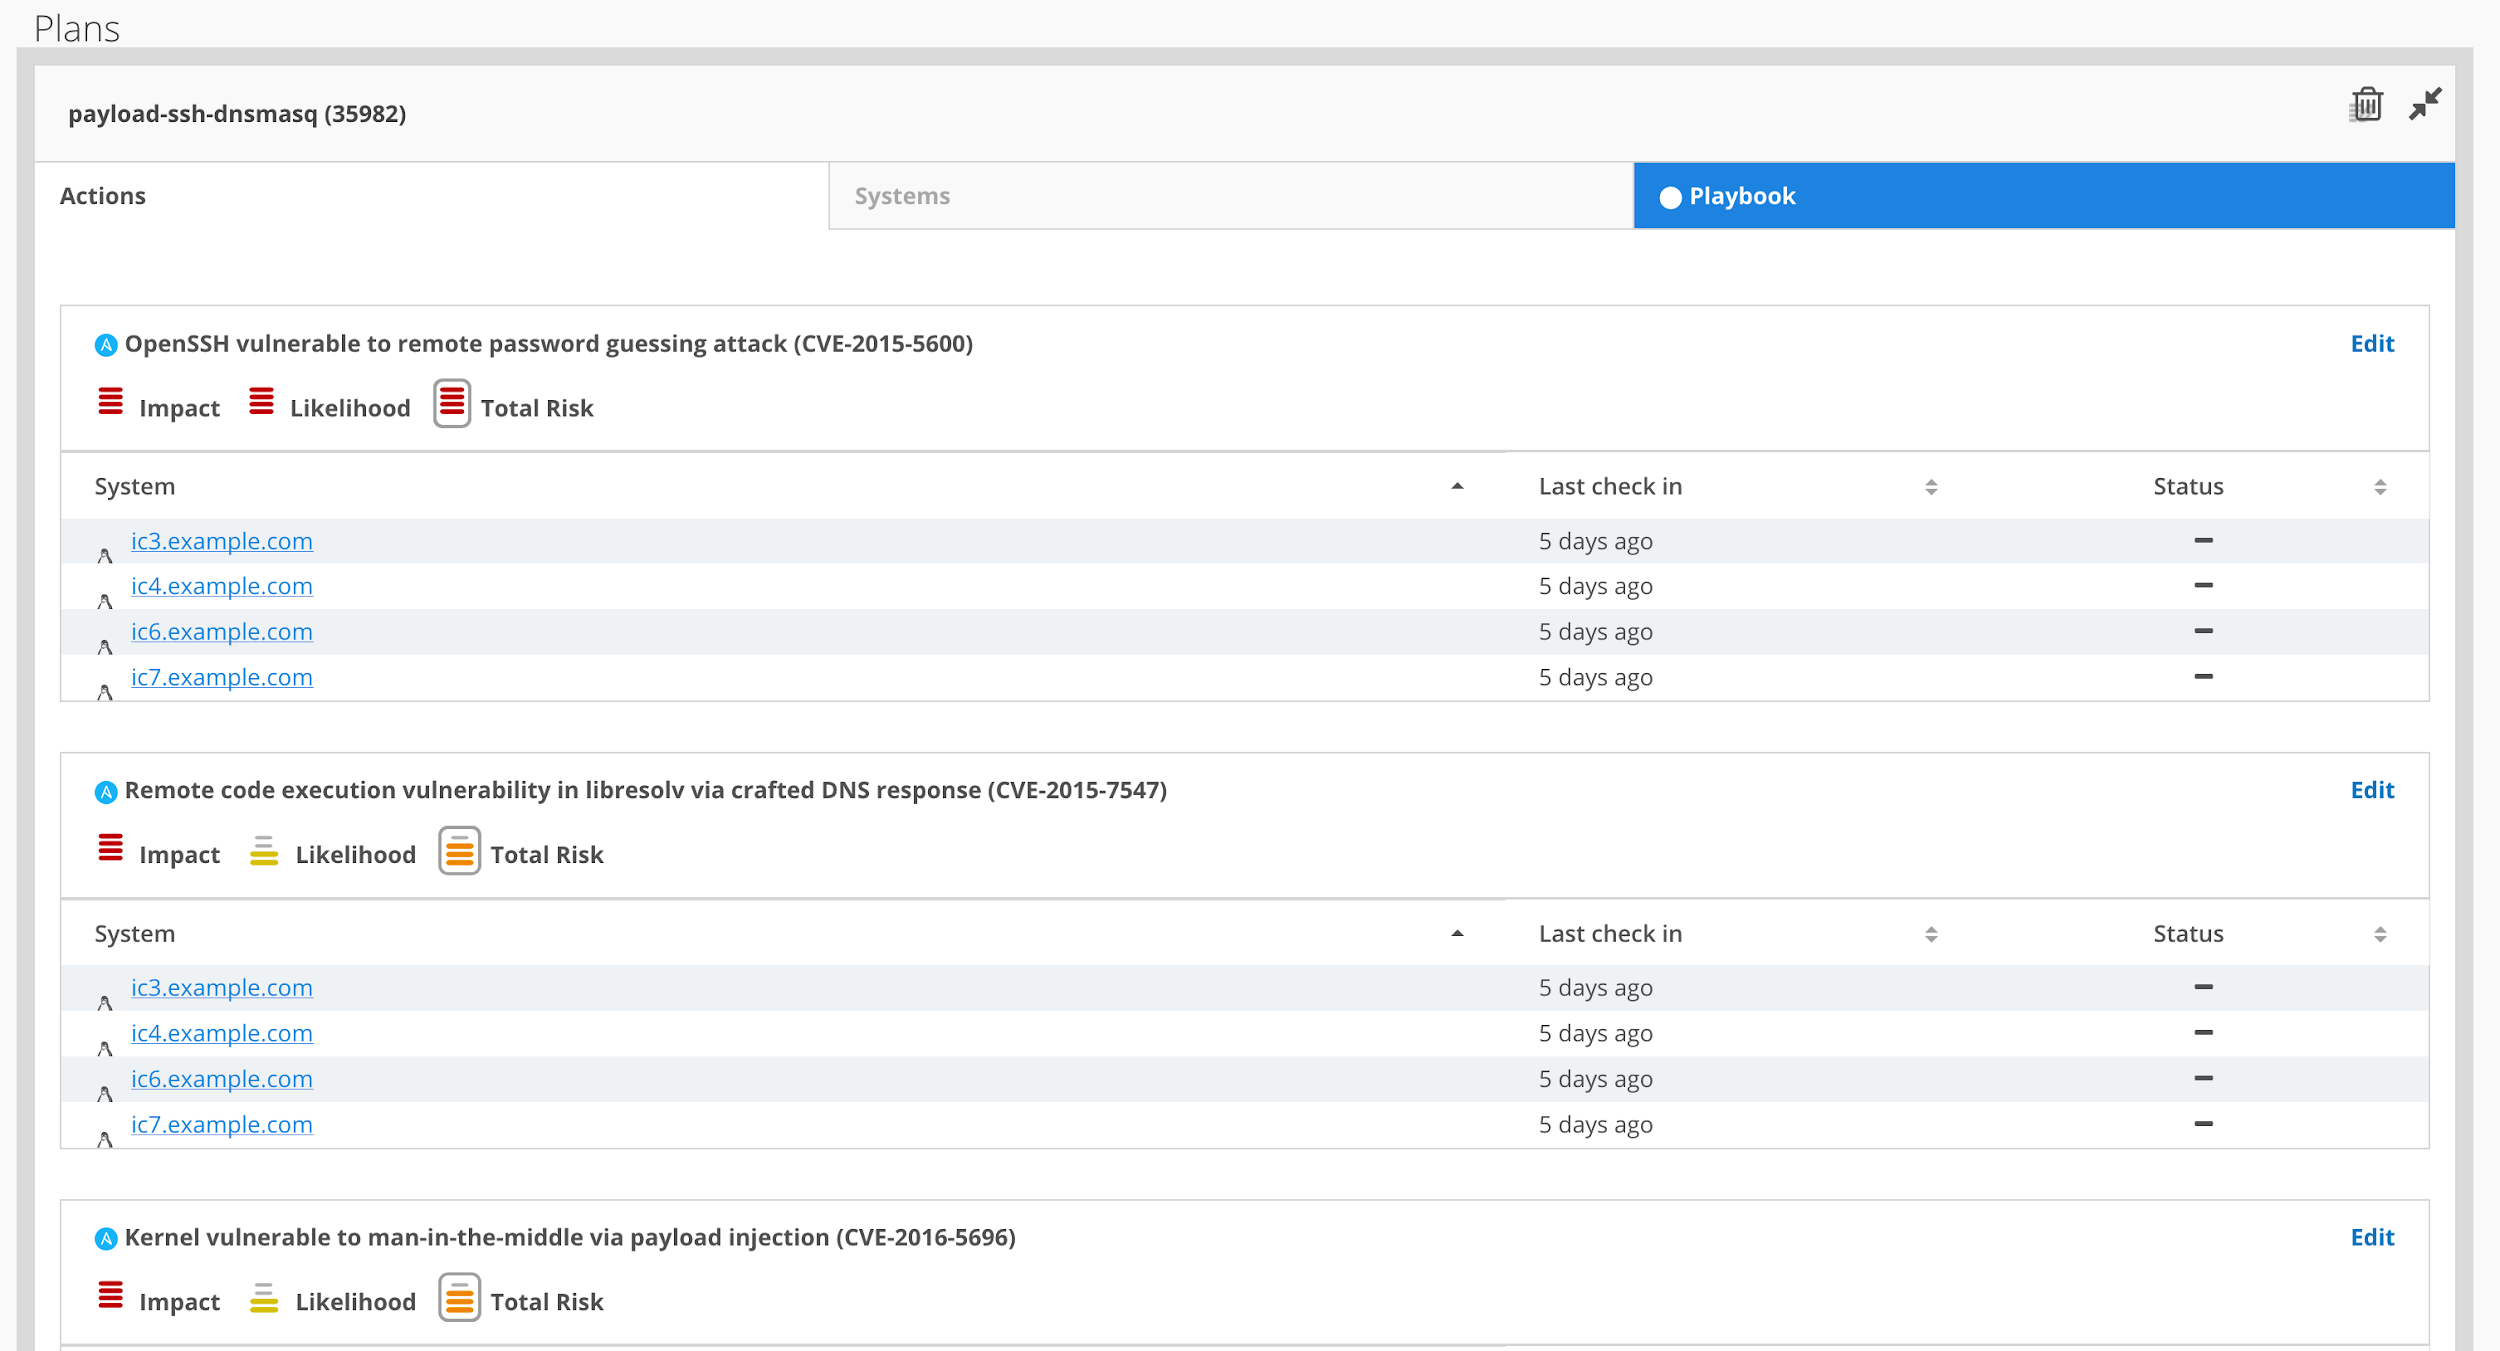2500x1351 pixels.
Task: Open the Playbook tab
Action: click(x=2044, y=196)
